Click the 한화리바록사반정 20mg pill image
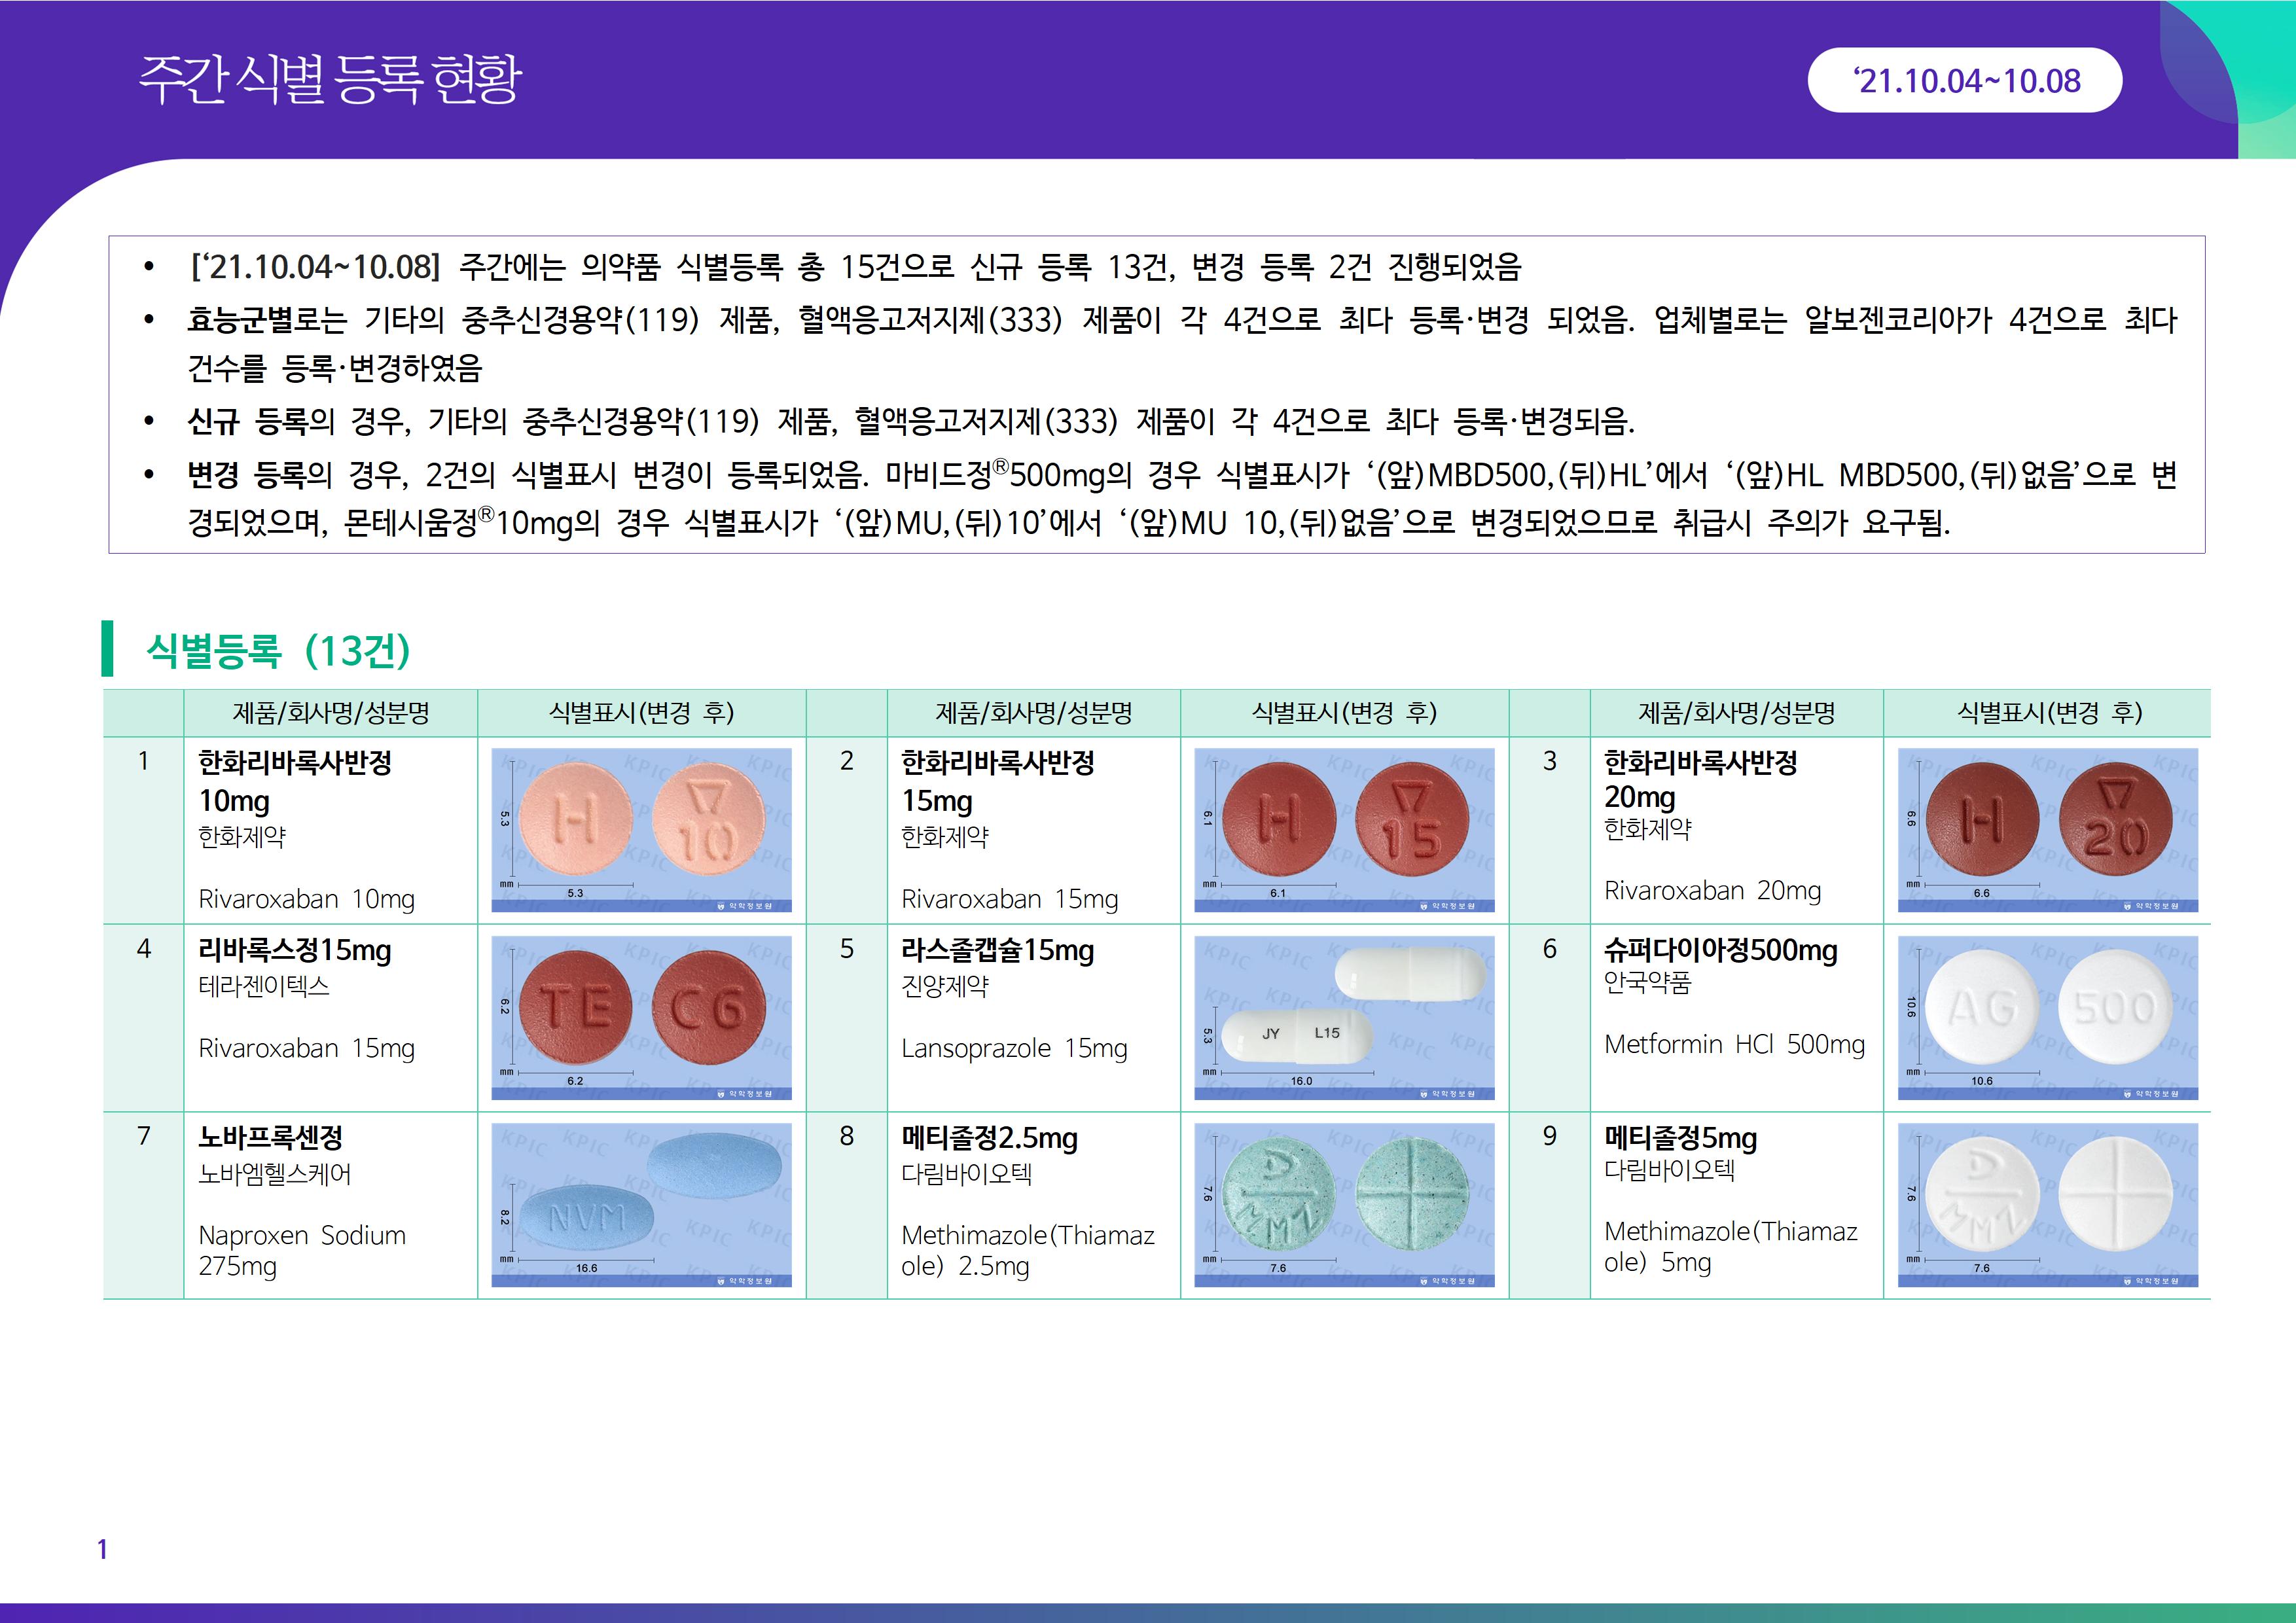Viewport: 2296px width, 1623px height. (2047, 830)
